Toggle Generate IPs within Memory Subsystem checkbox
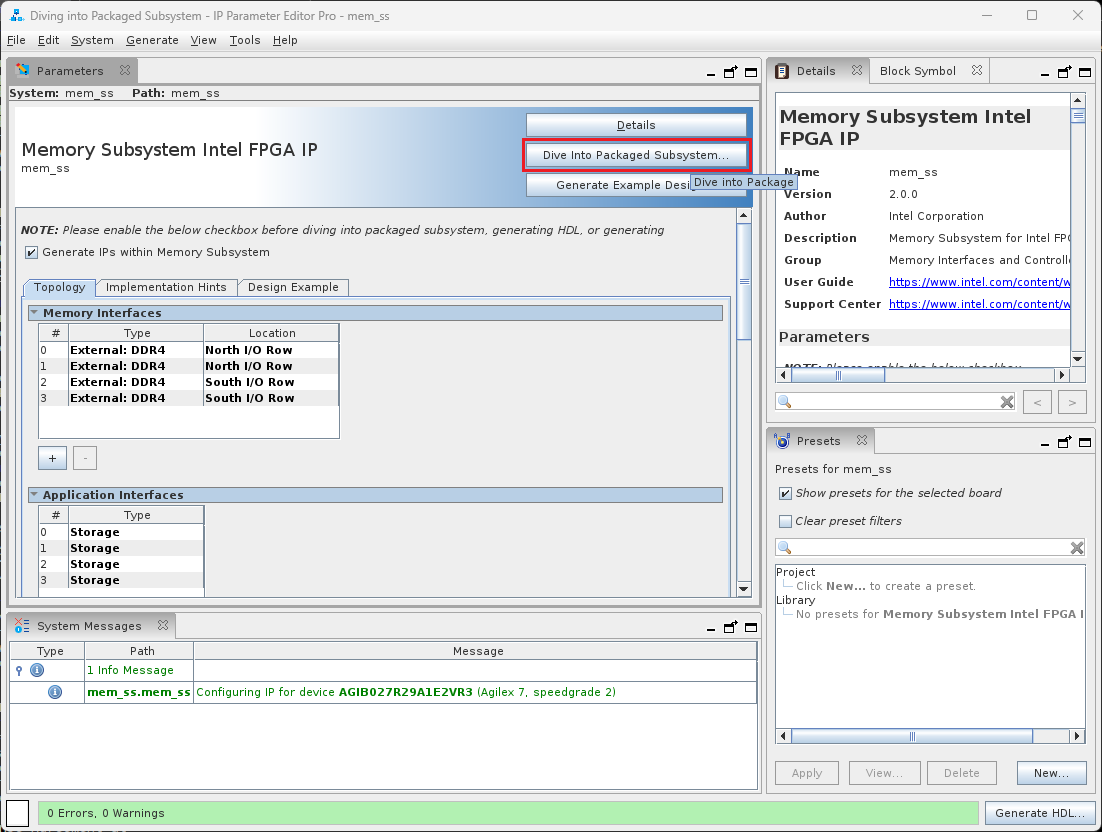This screenshot has width=1102, height=832. [32, 253]
